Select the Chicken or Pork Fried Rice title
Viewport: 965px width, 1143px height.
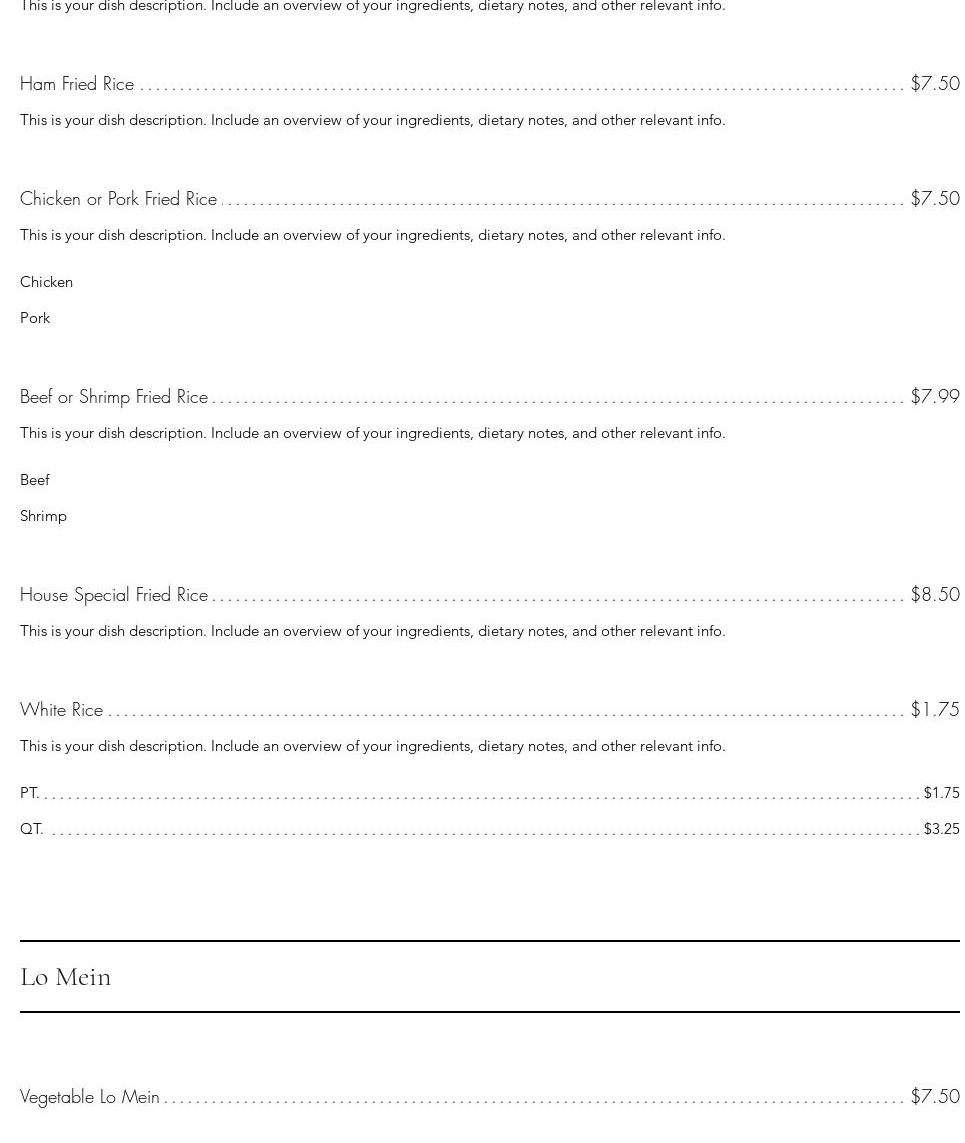click(118, 199)
